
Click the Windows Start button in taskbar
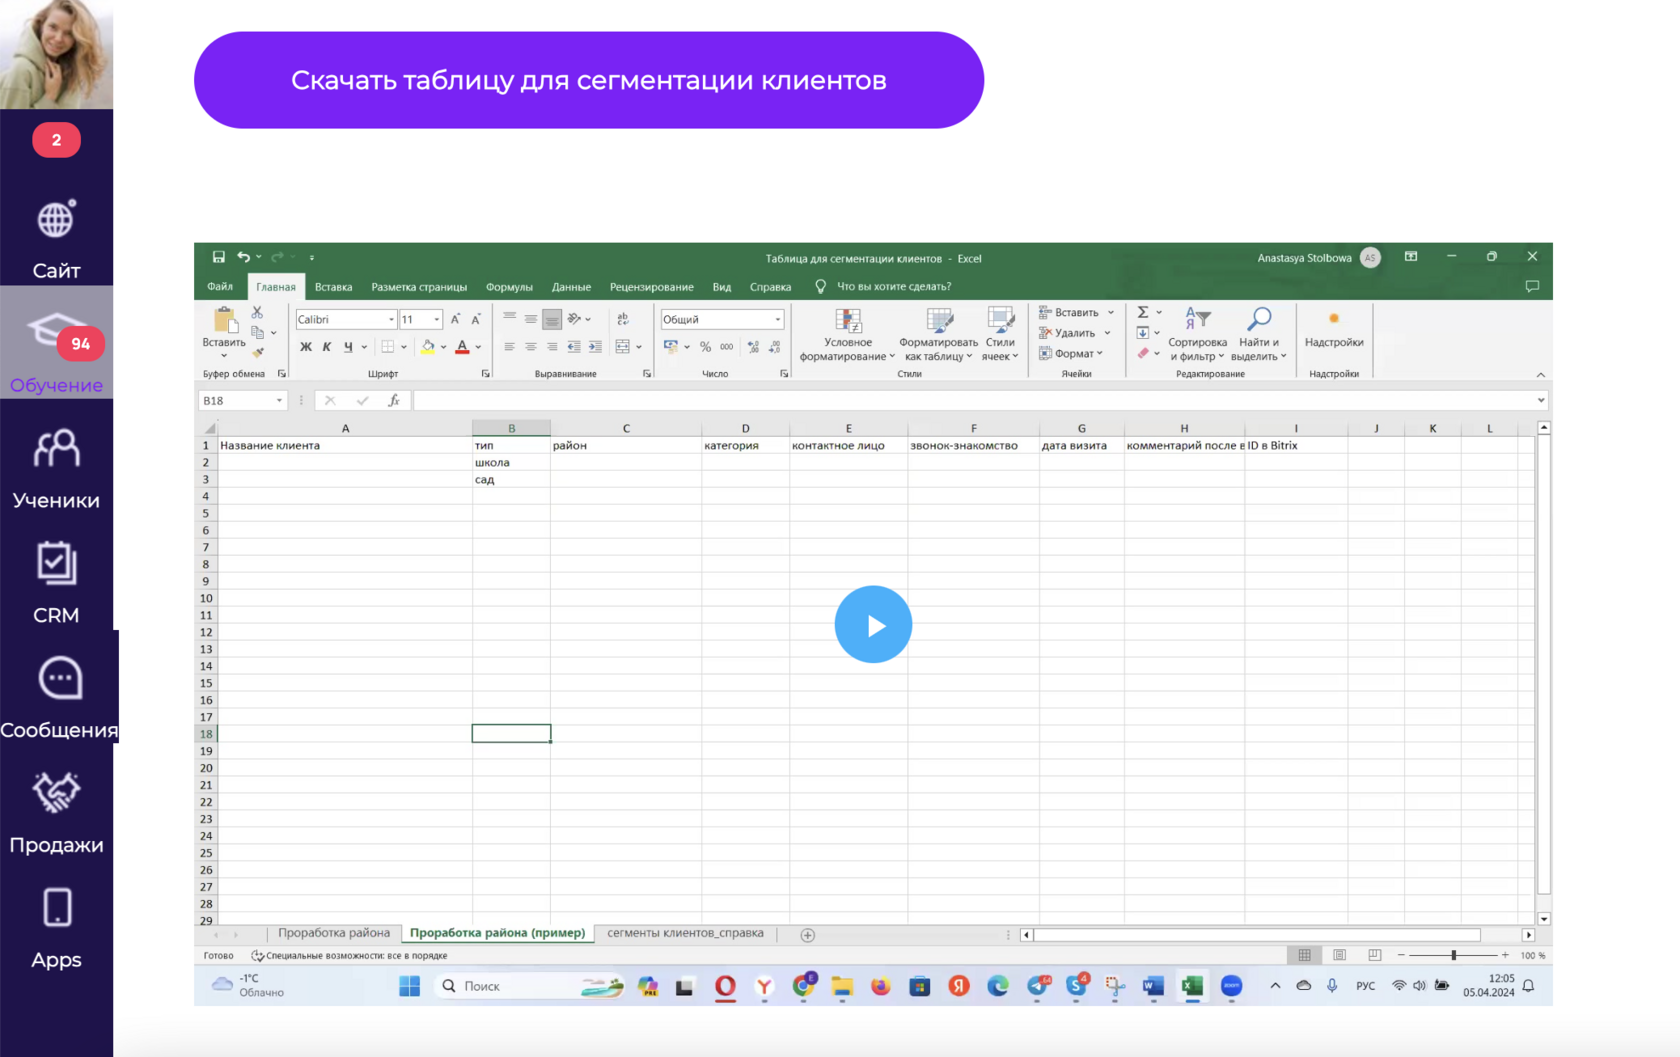click(x=410, y=986)
